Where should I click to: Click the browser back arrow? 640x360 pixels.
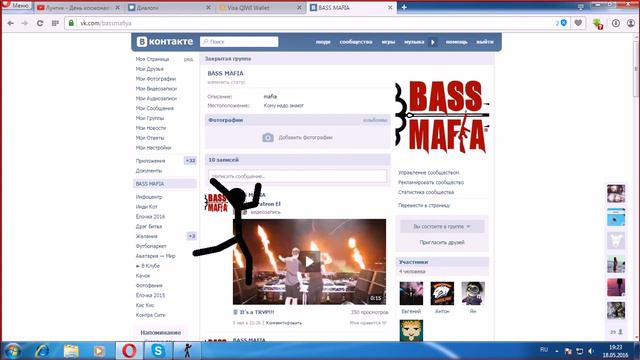pyautogui.click(x=11, y=23)
